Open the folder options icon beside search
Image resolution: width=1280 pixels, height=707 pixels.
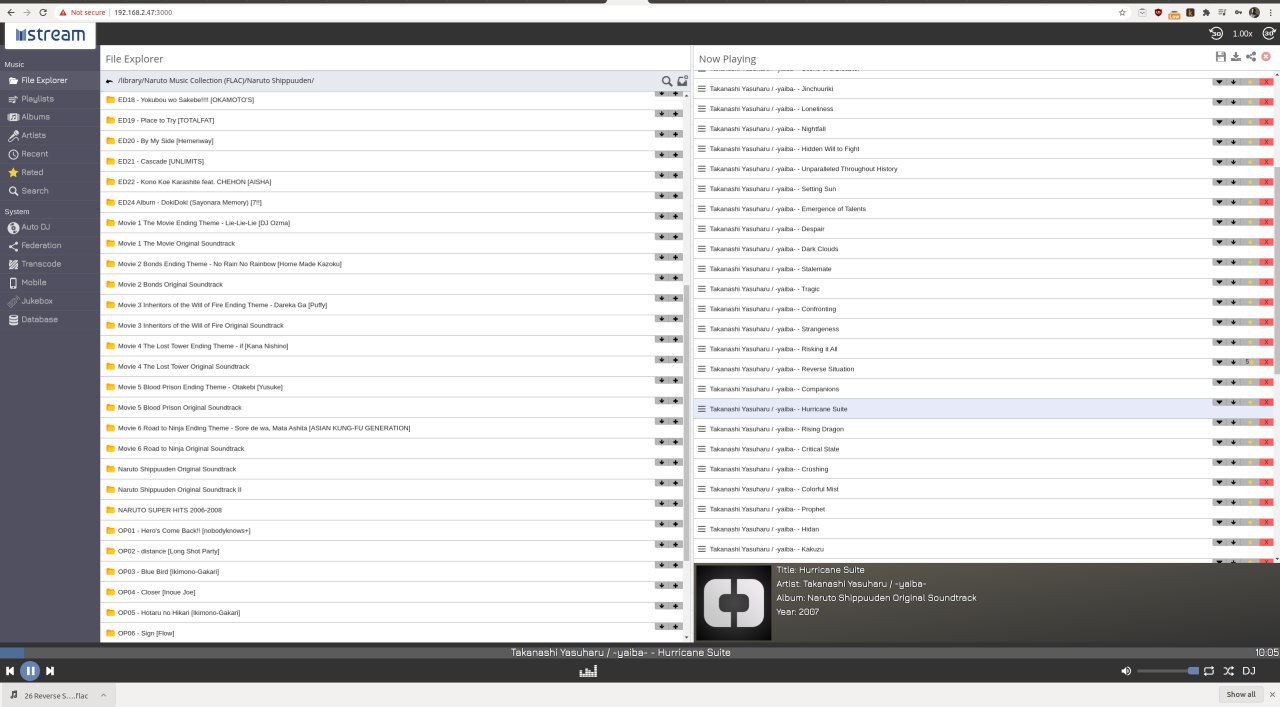682,81
